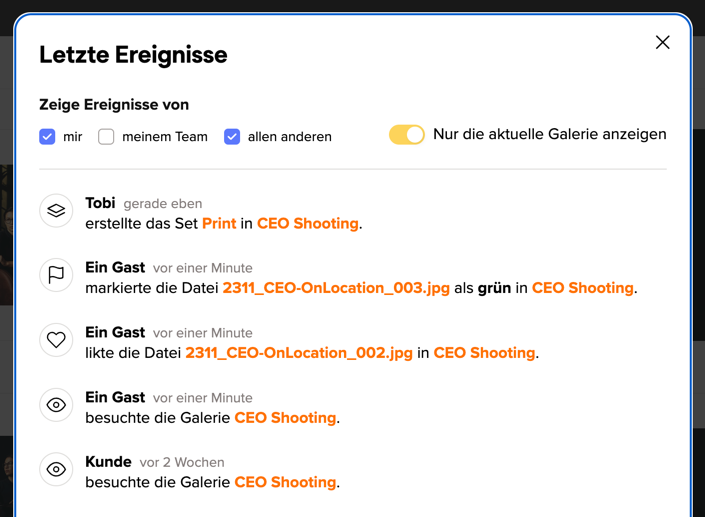Open CEO Shooting link in the green-marked event
The image size is (705, 517).
pyautogui.click(x=583, y=288)
